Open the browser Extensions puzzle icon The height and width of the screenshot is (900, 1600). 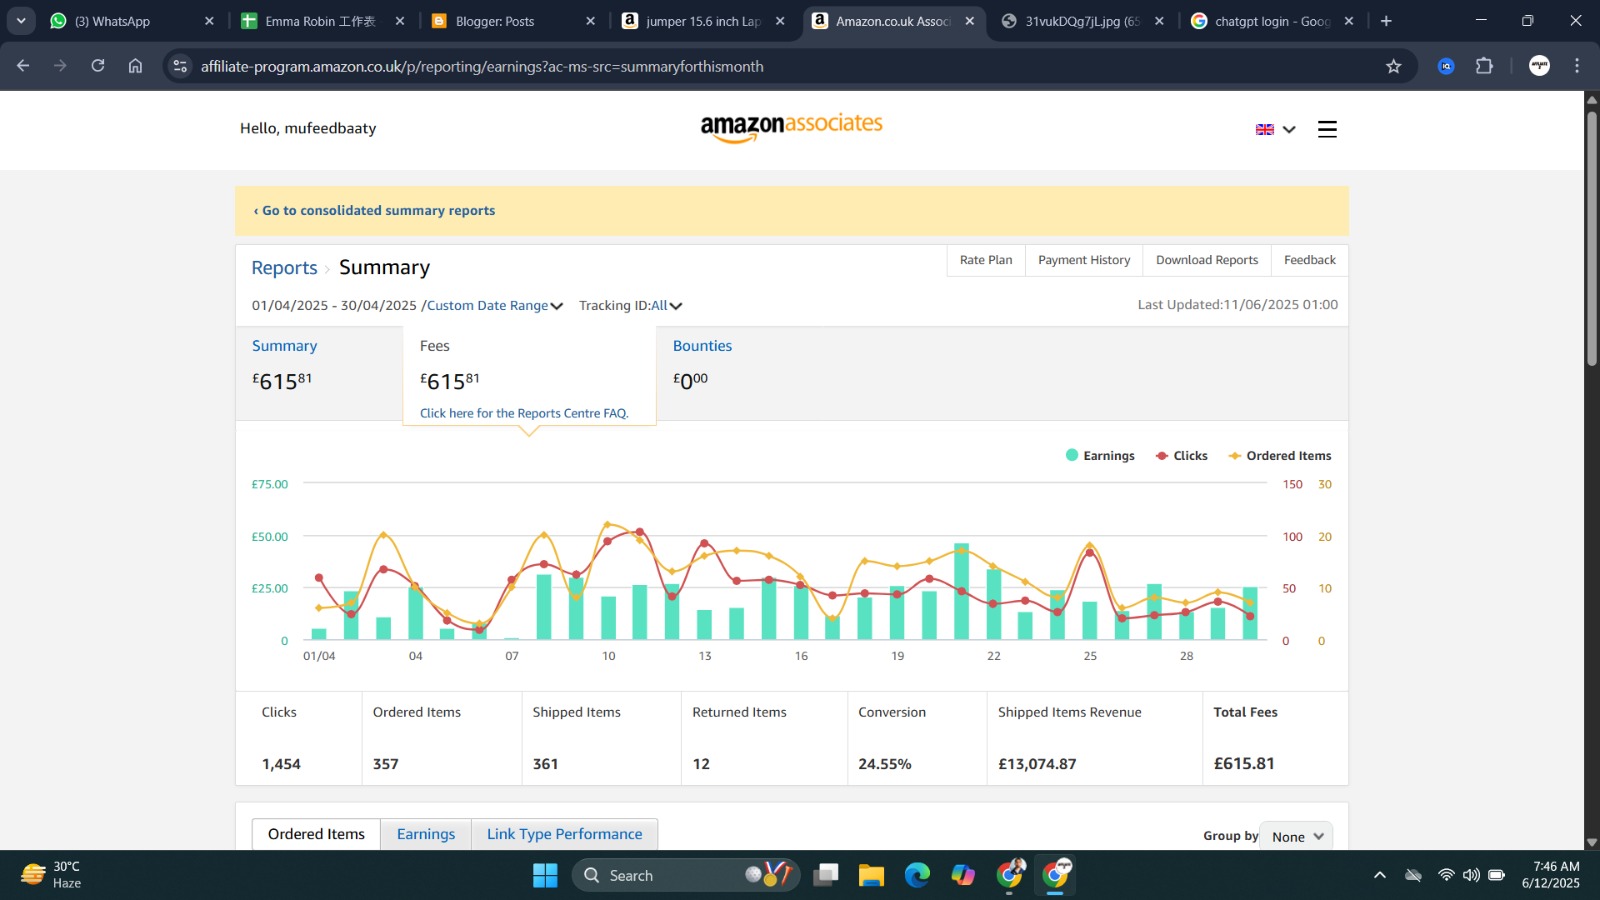(x=1484, y=66)
